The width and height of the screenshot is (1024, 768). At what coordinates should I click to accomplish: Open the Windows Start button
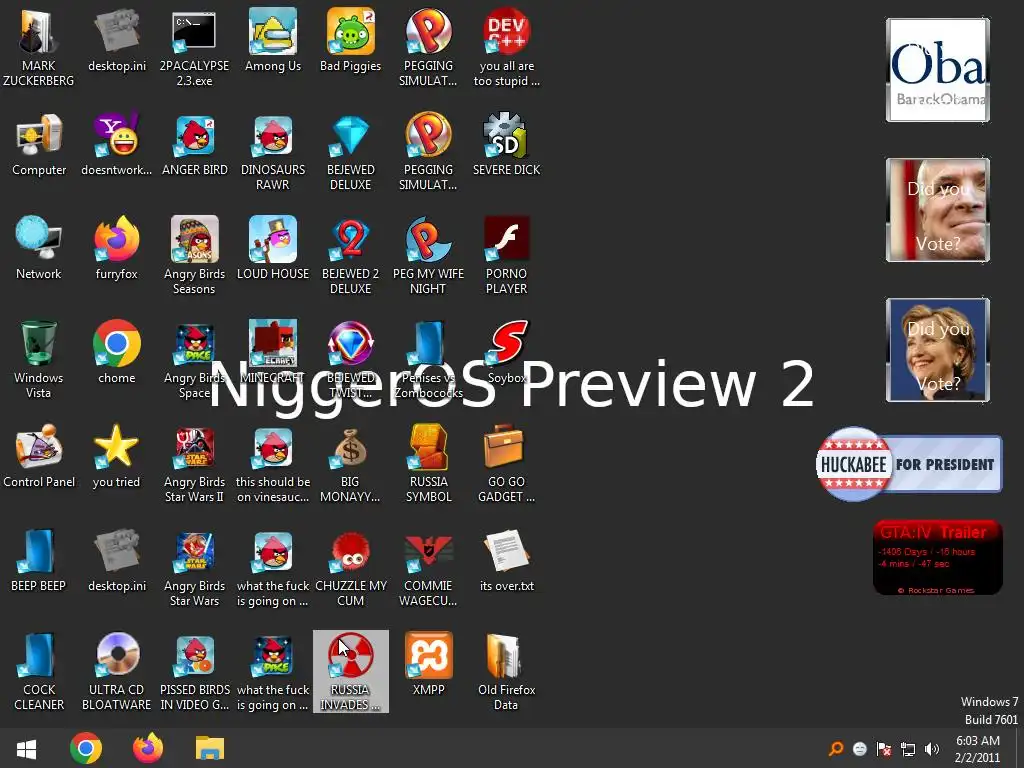(26, 748)
